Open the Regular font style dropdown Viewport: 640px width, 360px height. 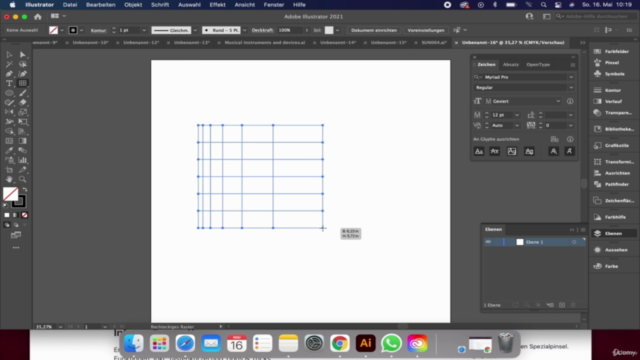pos(571,88)
